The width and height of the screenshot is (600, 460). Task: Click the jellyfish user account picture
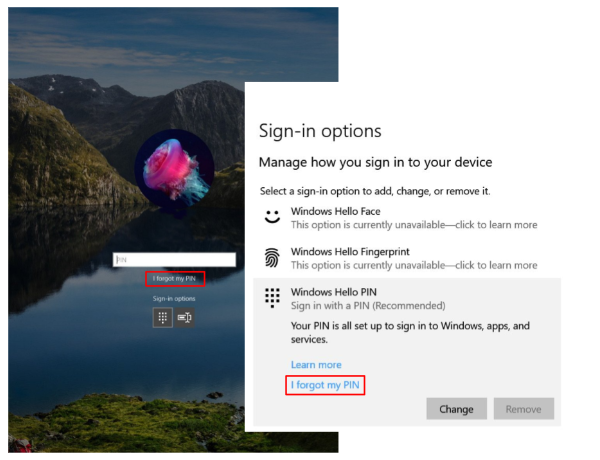tap(174, 170)
